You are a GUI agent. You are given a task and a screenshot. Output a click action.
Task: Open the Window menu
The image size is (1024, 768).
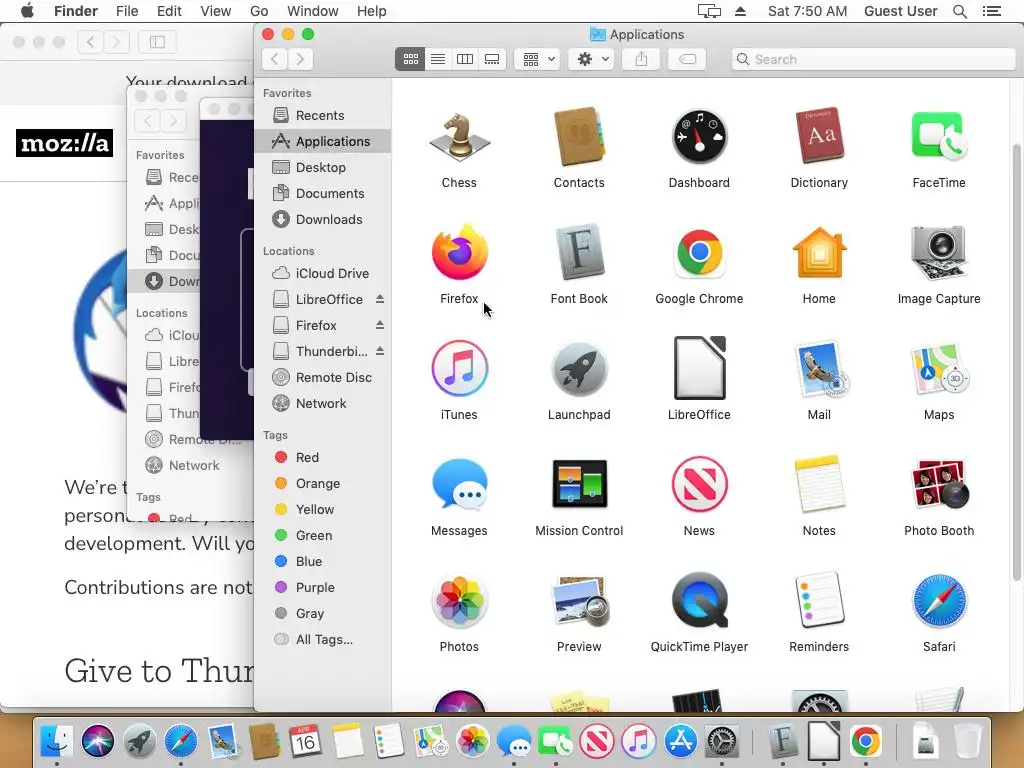click(313, 11)
